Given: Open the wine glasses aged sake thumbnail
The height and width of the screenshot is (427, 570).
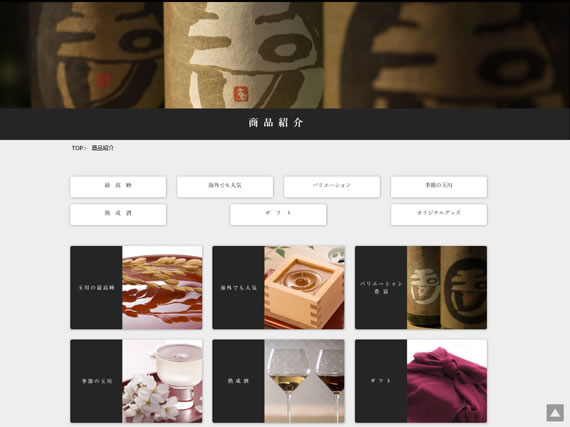Looking at the screenshot, I should click(x=304, y=381).
